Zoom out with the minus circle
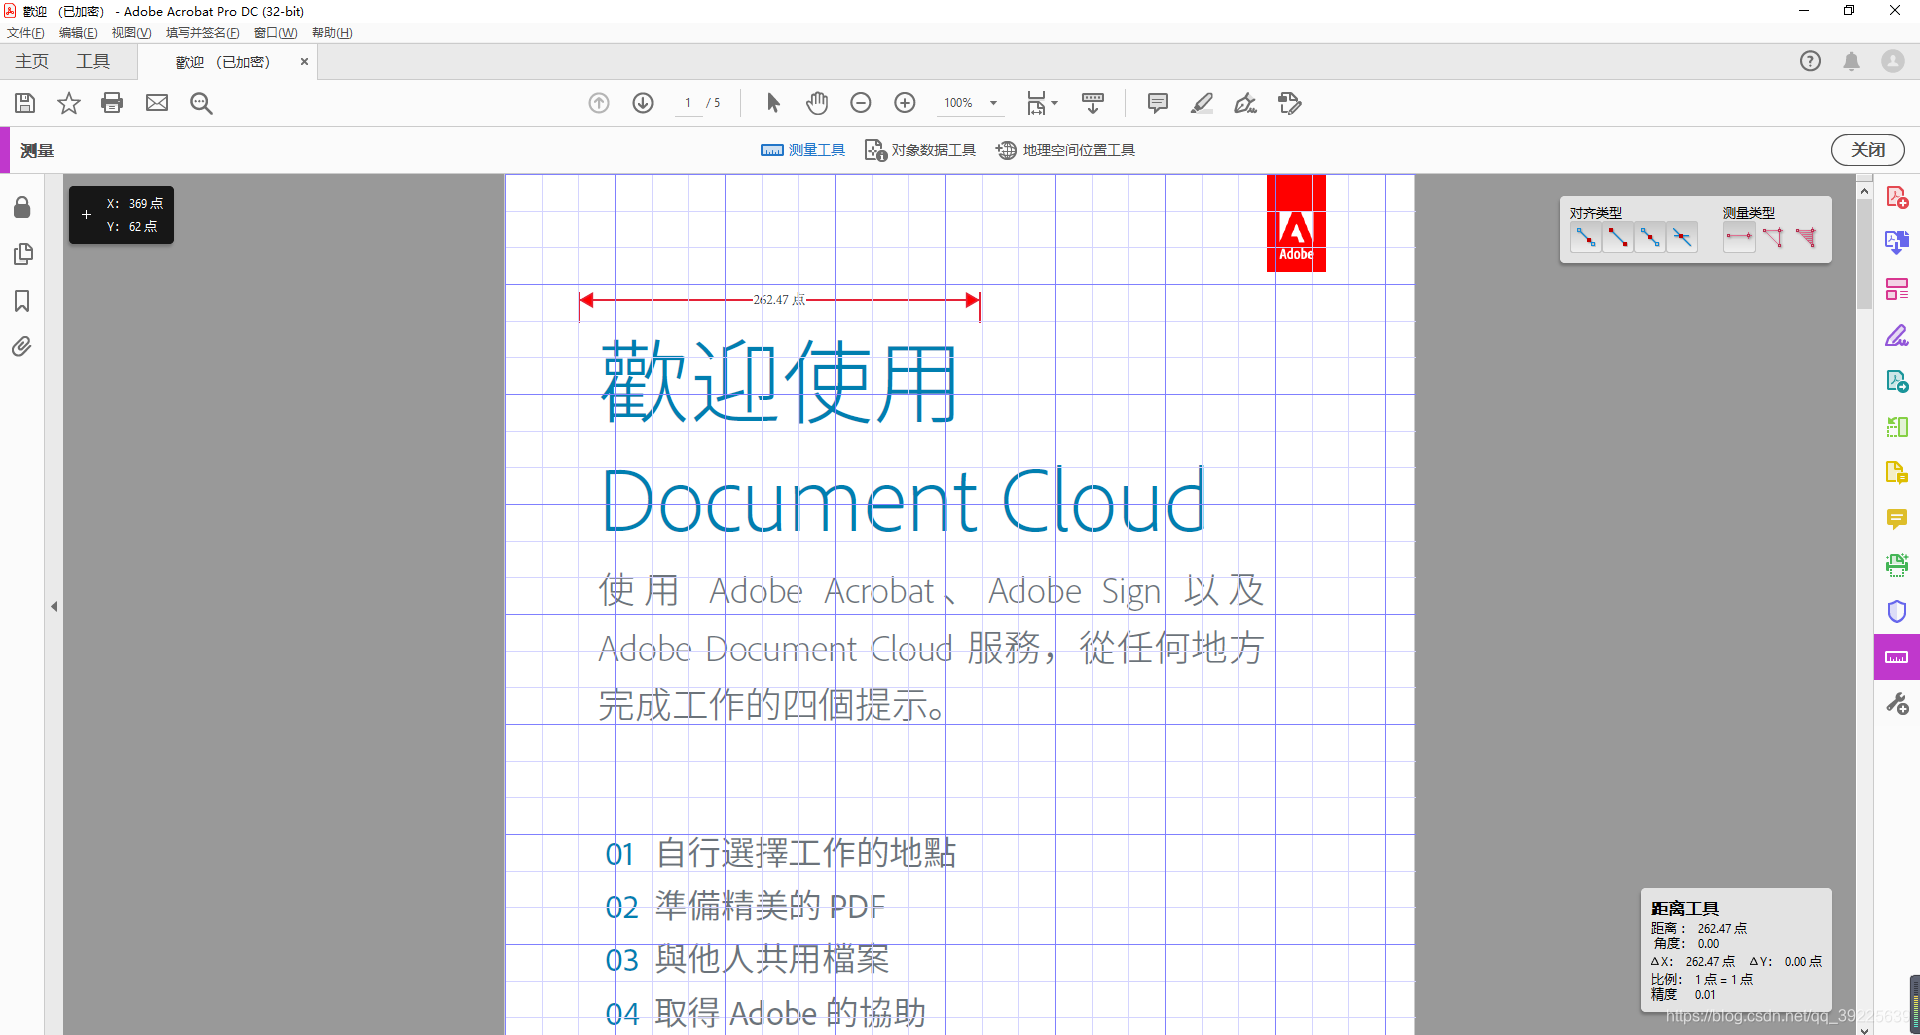 pos(861,103)
